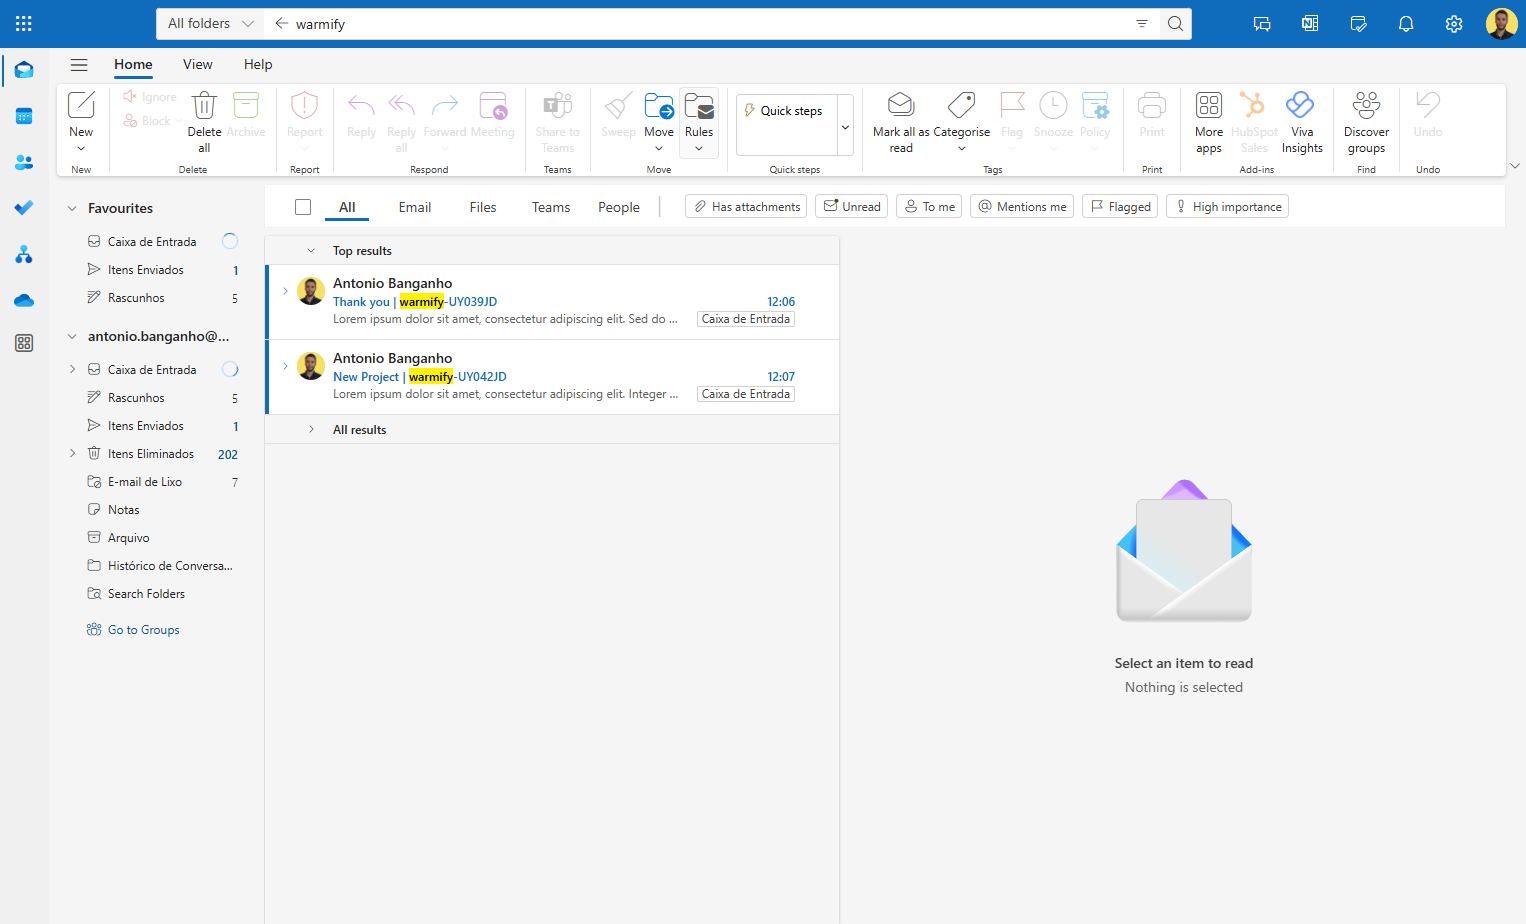Open the All folders search scope dropdown
This screenshot has height=924, width=1526.
[x=210, y=24]
